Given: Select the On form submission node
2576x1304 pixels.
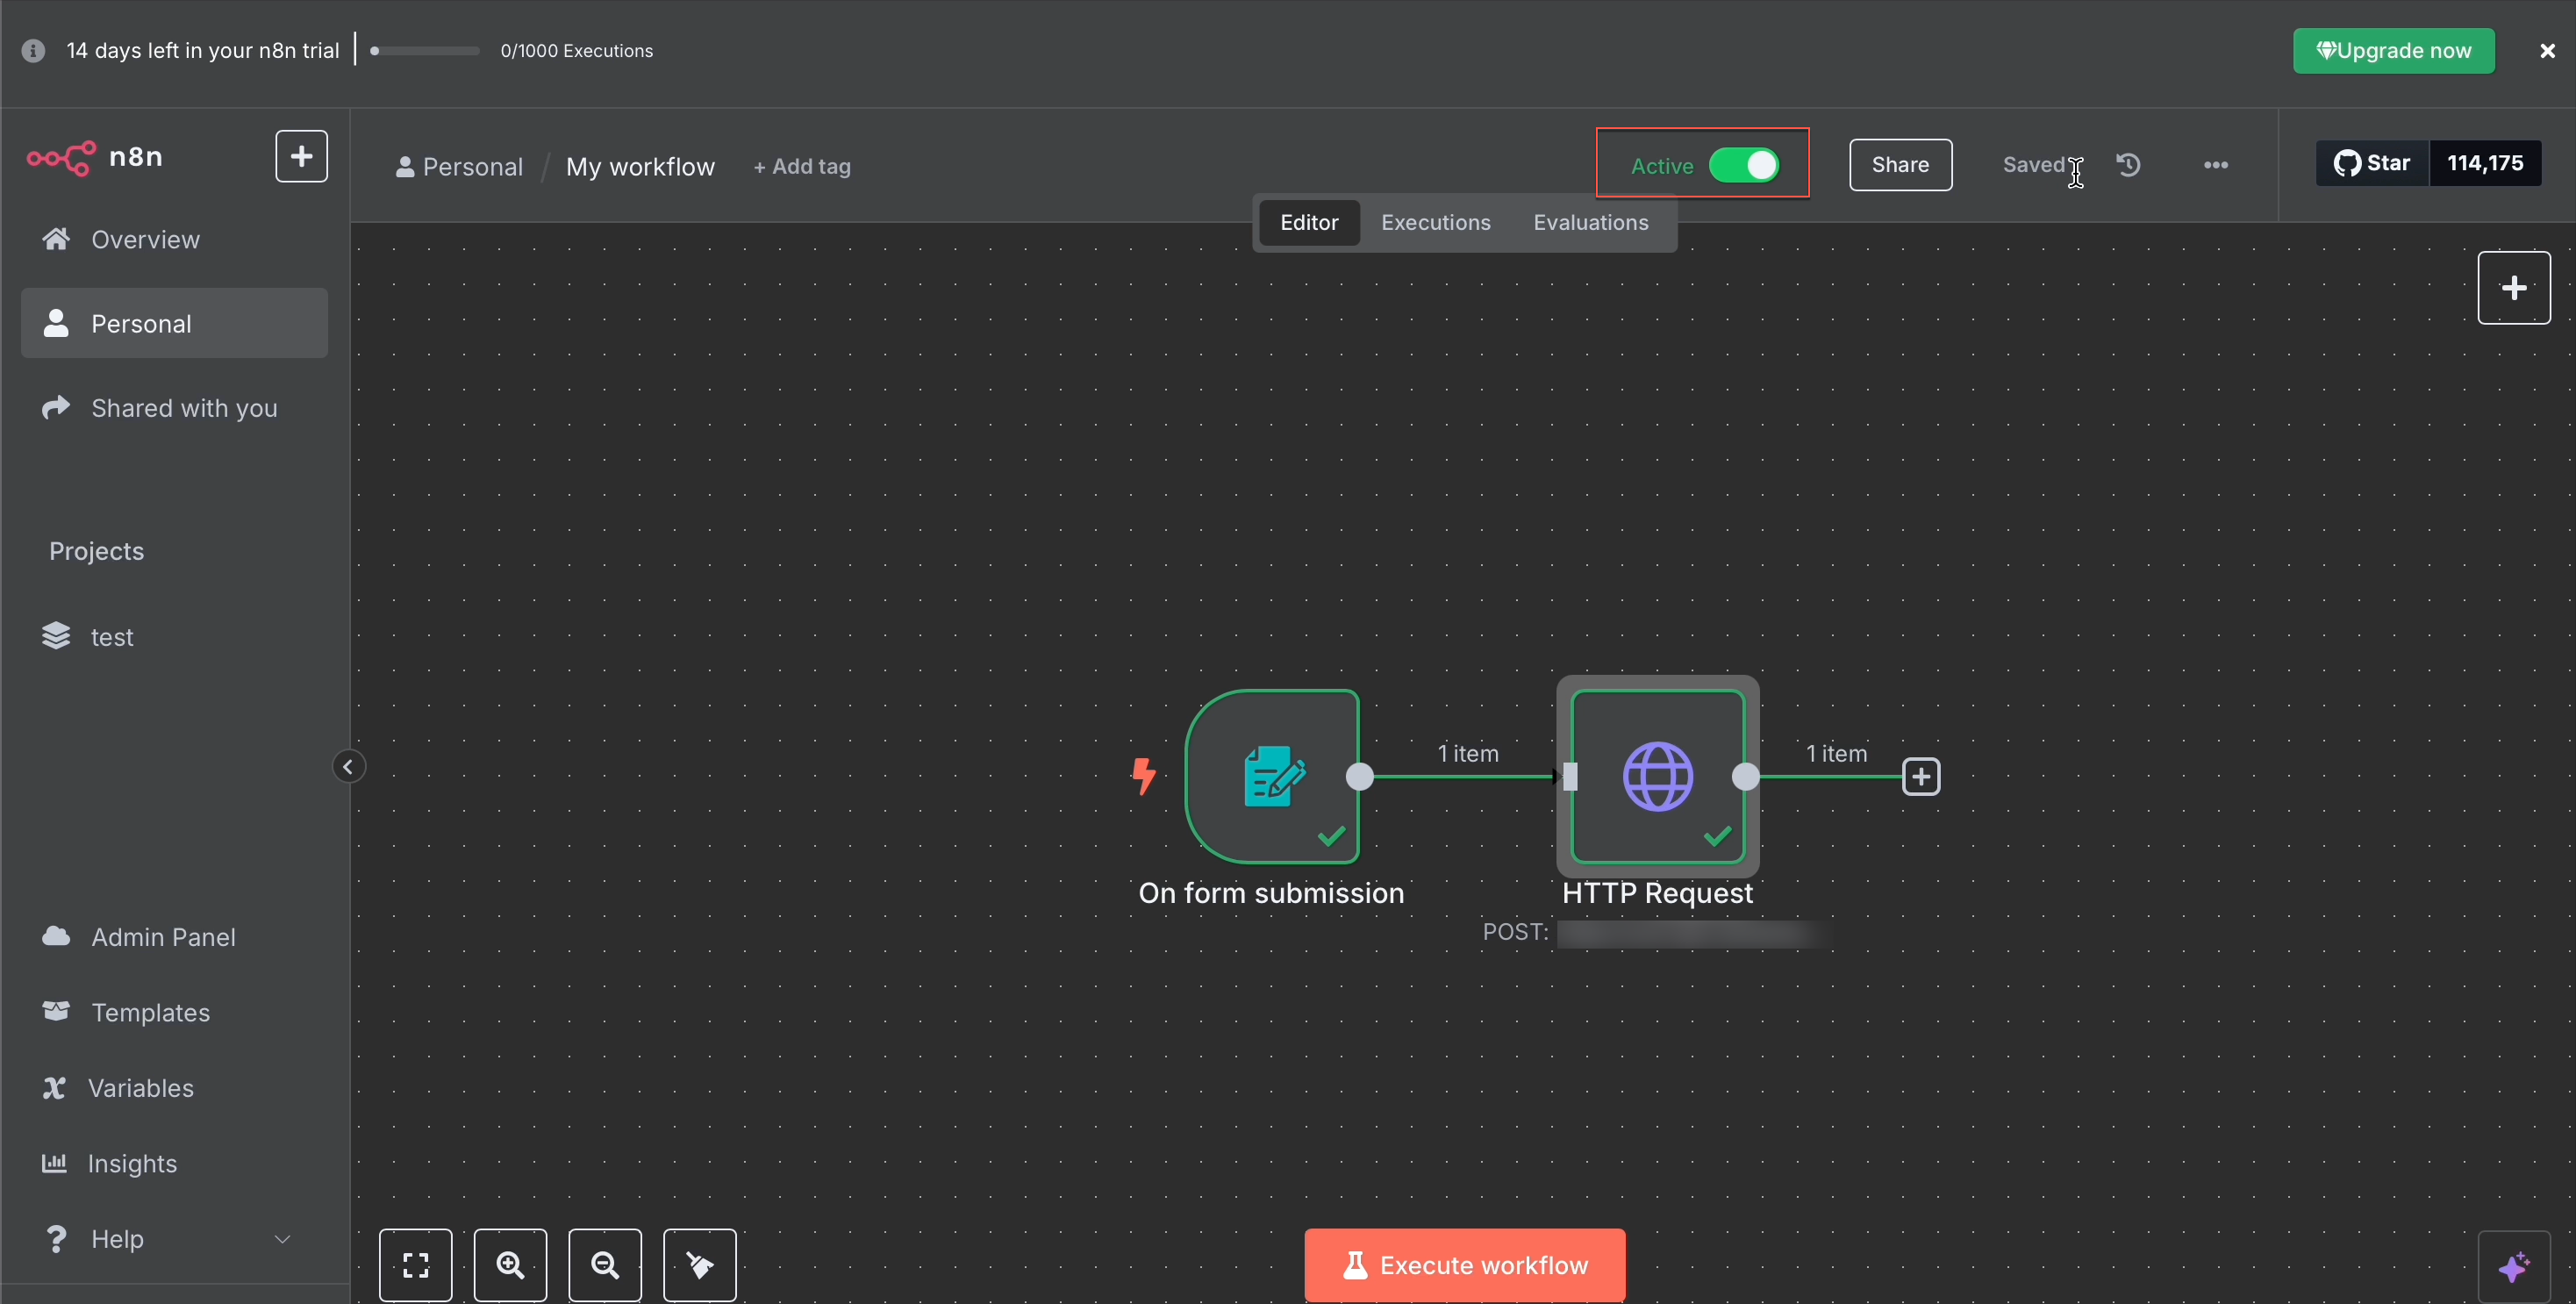Looking at the screenshot, I should pos(1271,776).
